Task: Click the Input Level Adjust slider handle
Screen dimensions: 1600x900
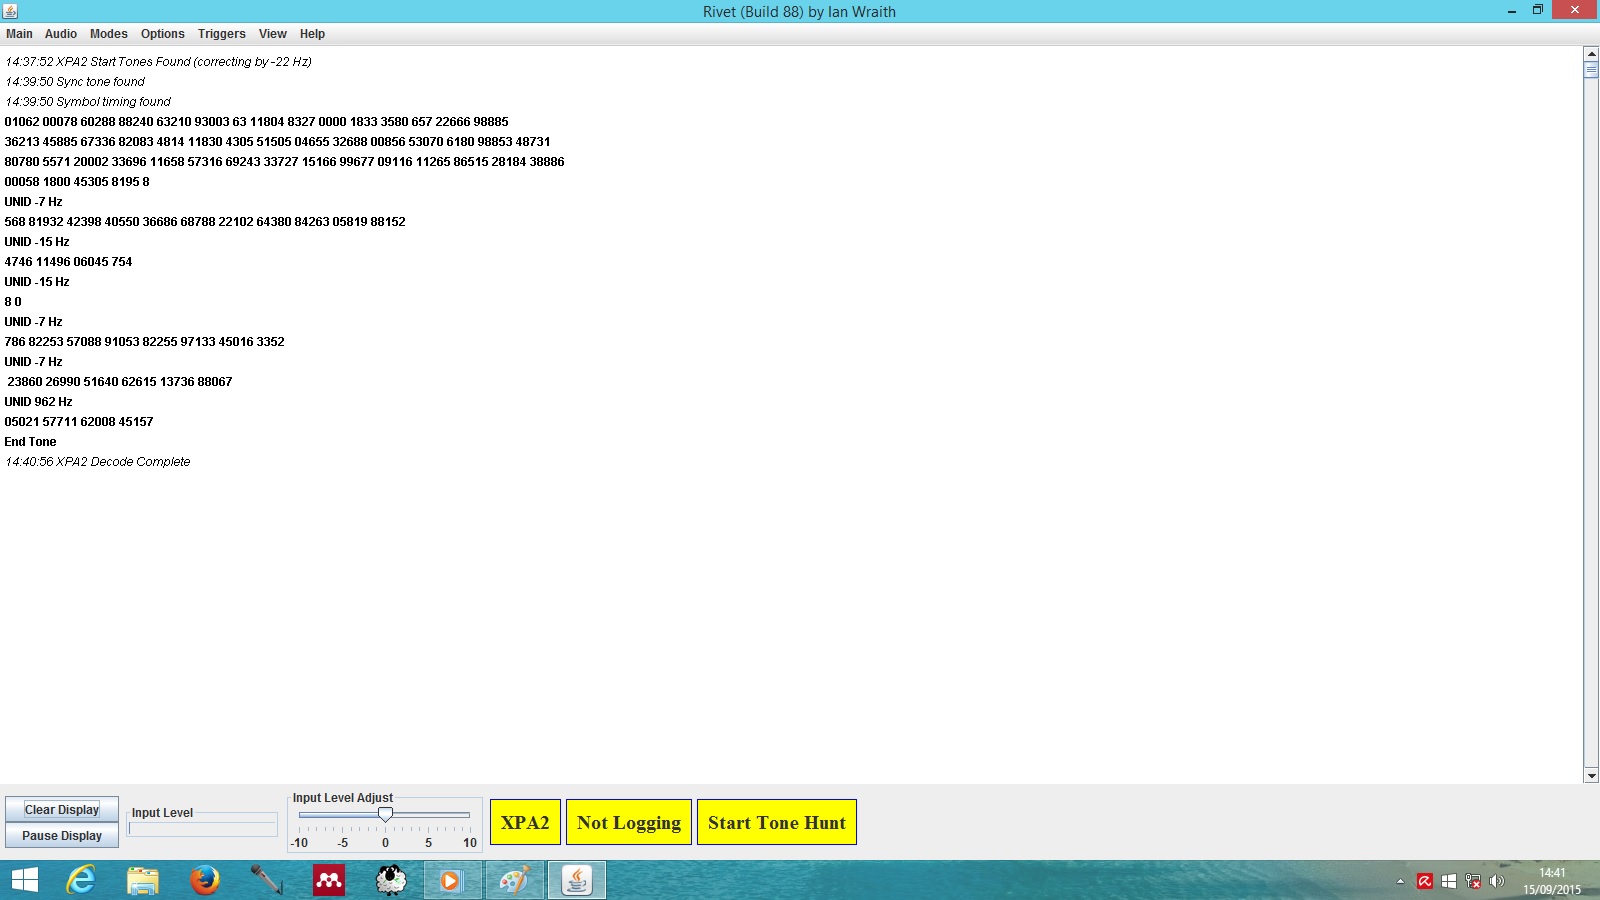Action: pos(385,815)
